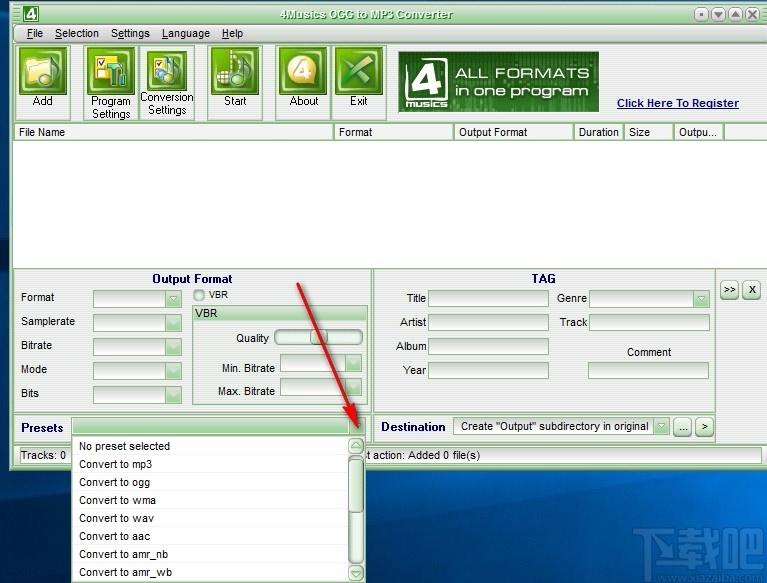Click preset list scroll up arrow
The width and height of the screenshot is (767, 583).
356,446
